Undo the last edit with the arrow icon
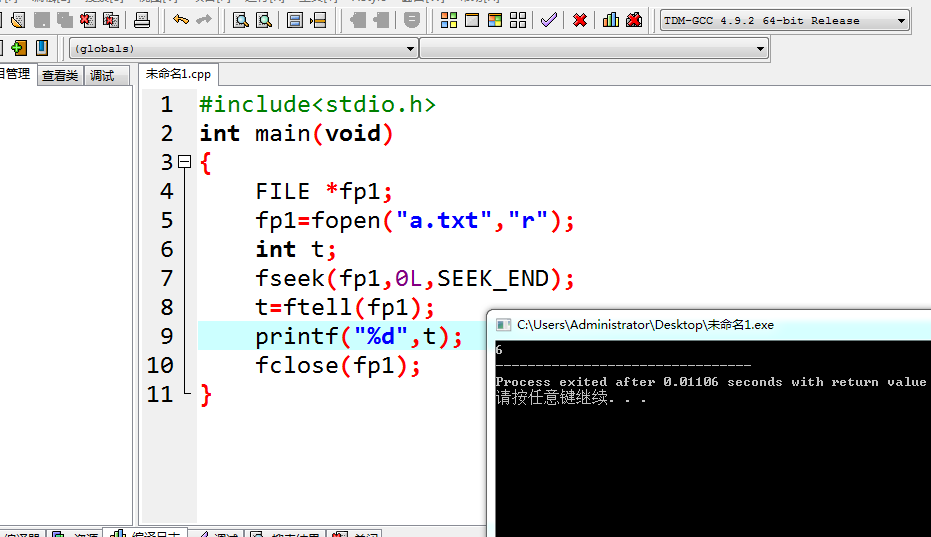This screenshot has height=537, width=931. click(x=180, y=20)
